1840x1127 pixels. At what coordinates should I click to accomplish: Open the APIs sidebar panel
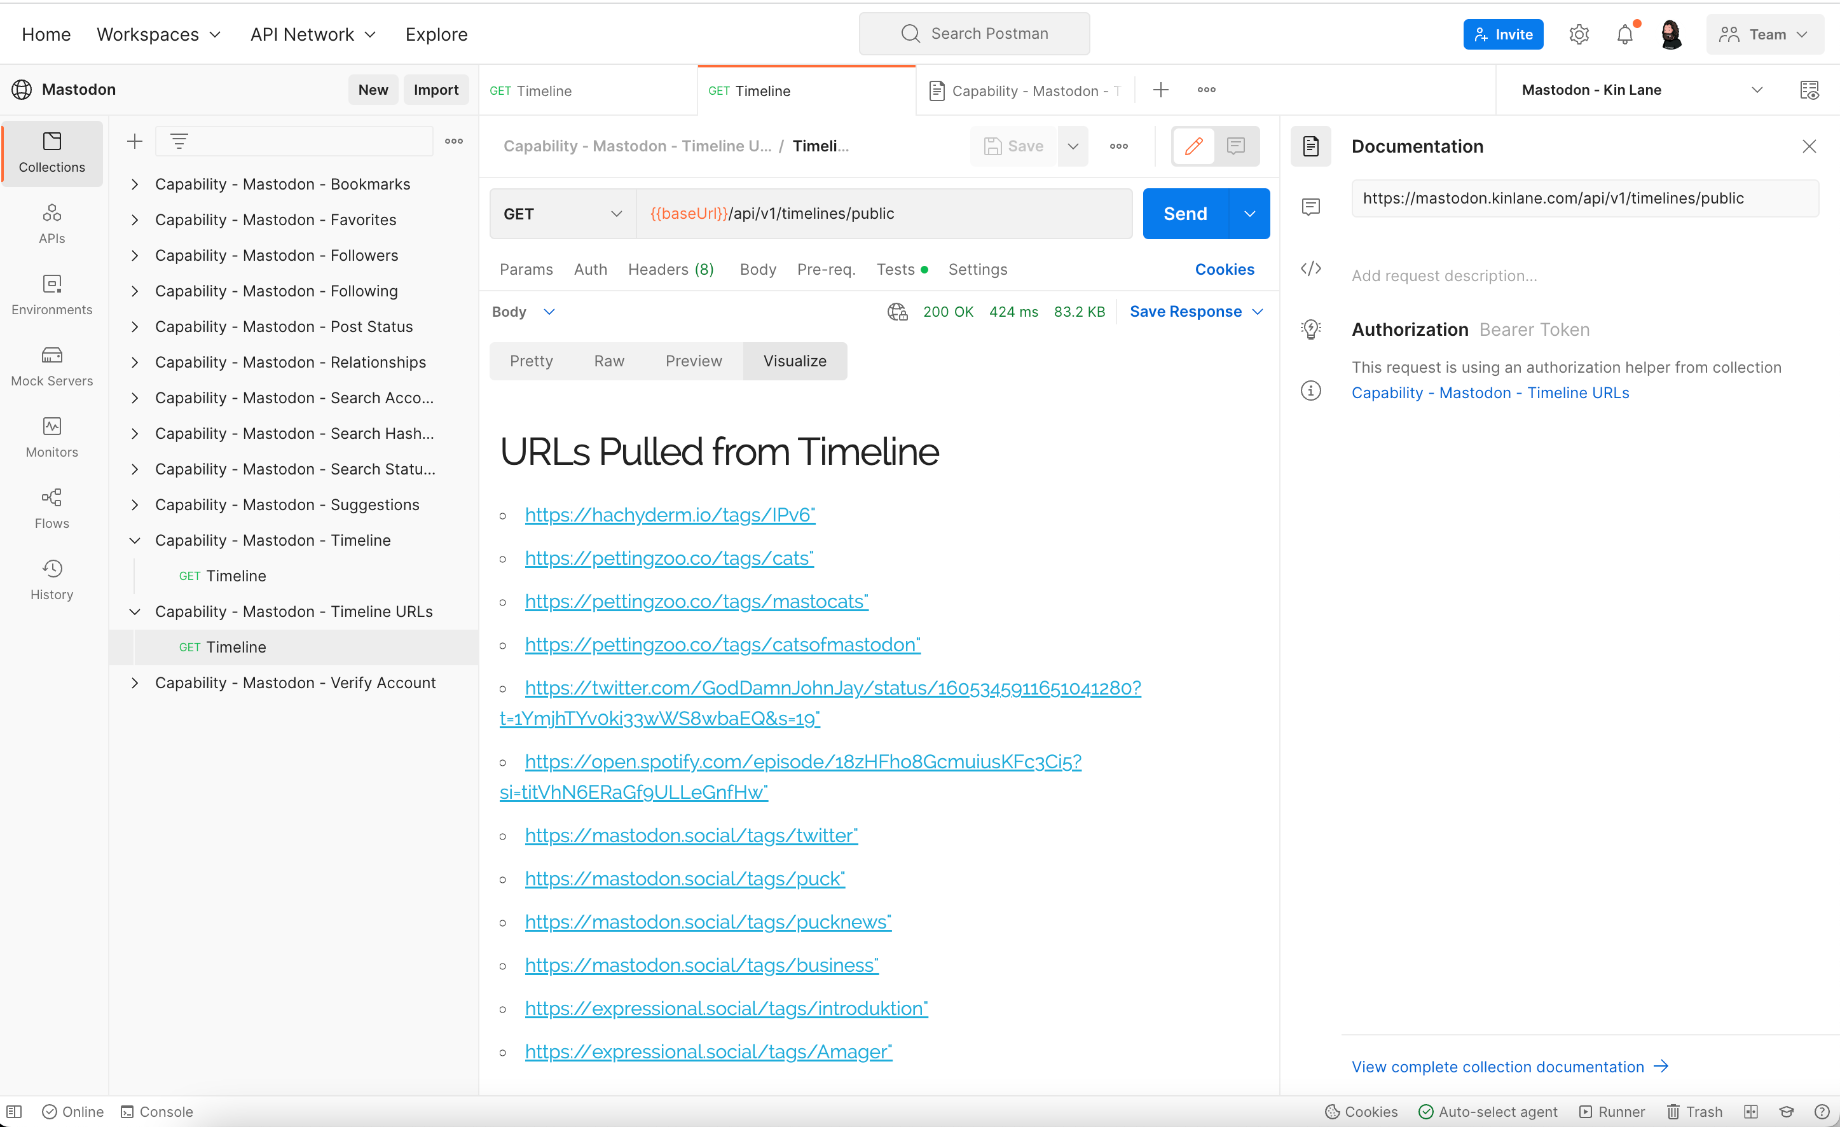[52, 224]
